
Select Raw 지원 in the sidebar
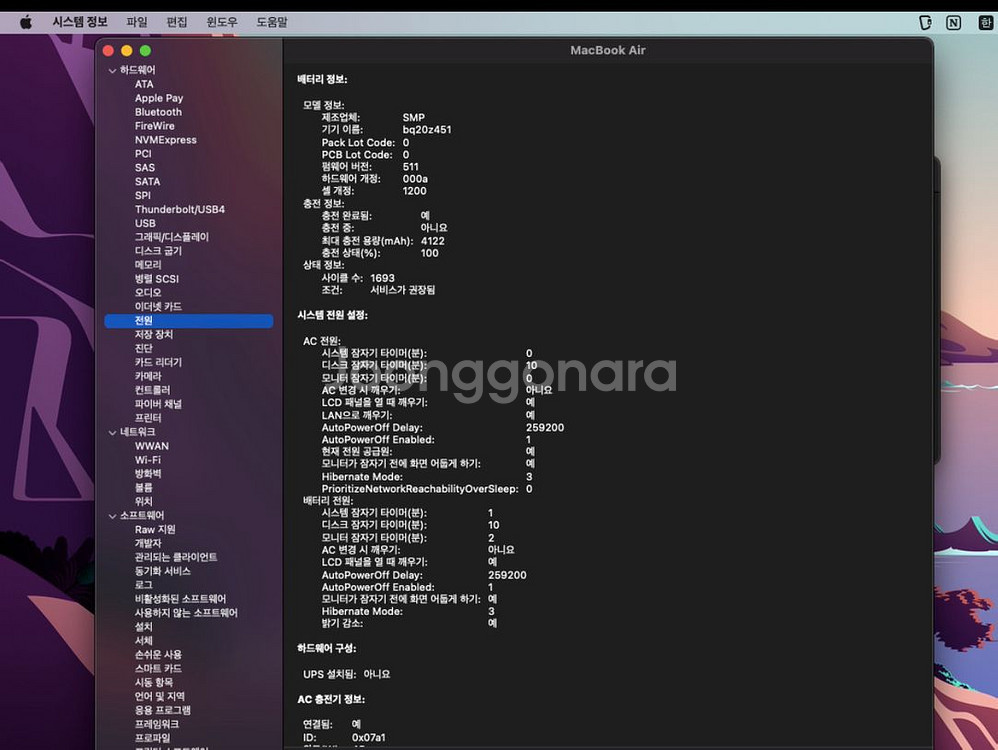pos(155,530)
